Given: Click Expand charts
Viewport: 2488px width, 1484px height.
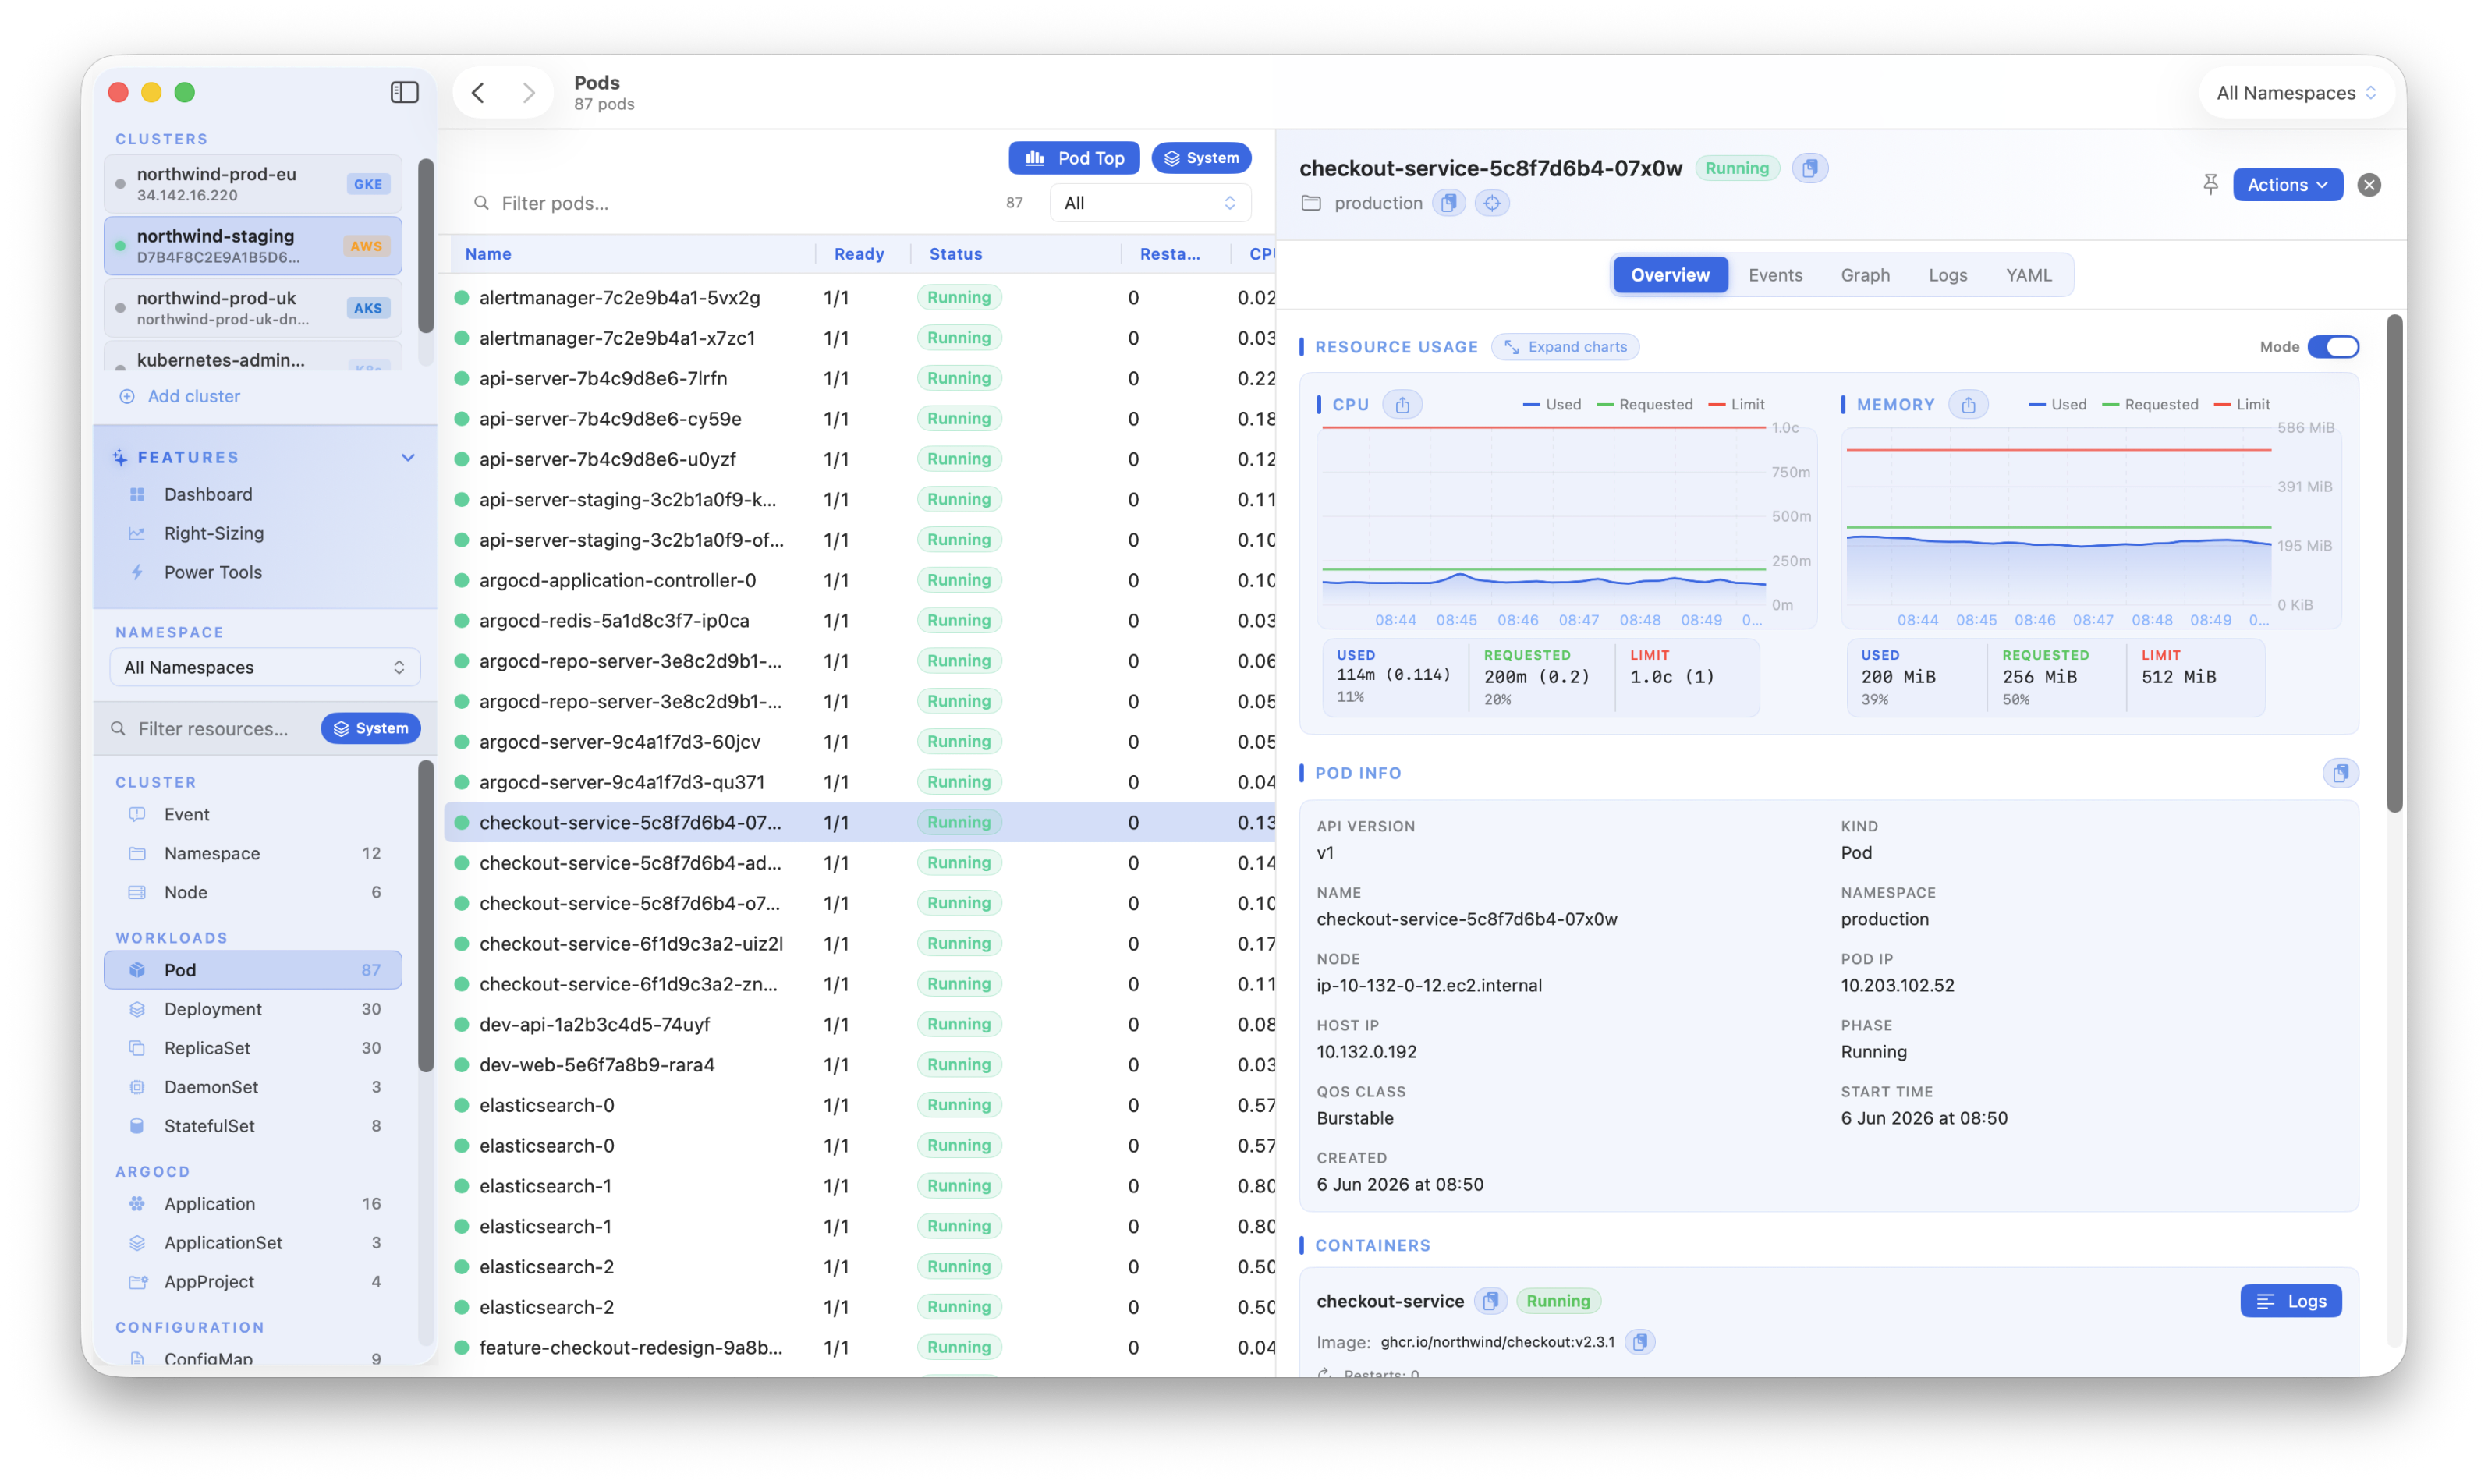Looking at the screenshot, I should (1565, 347).
